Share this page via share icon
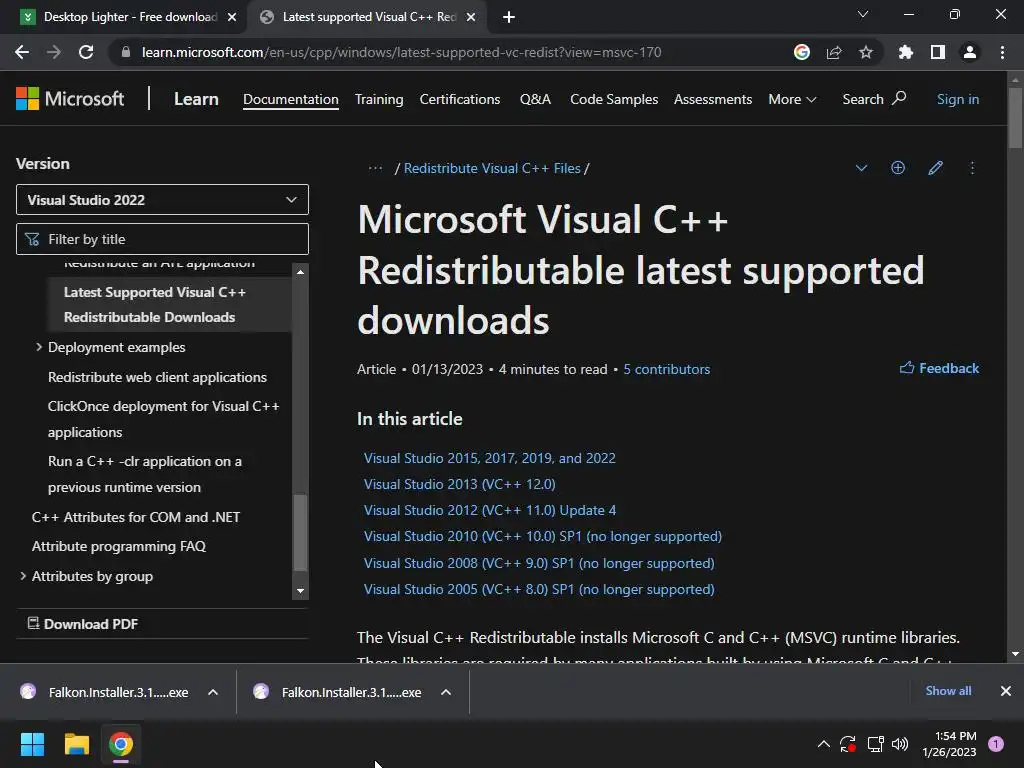1024x768 pixels. click(834, 52)
